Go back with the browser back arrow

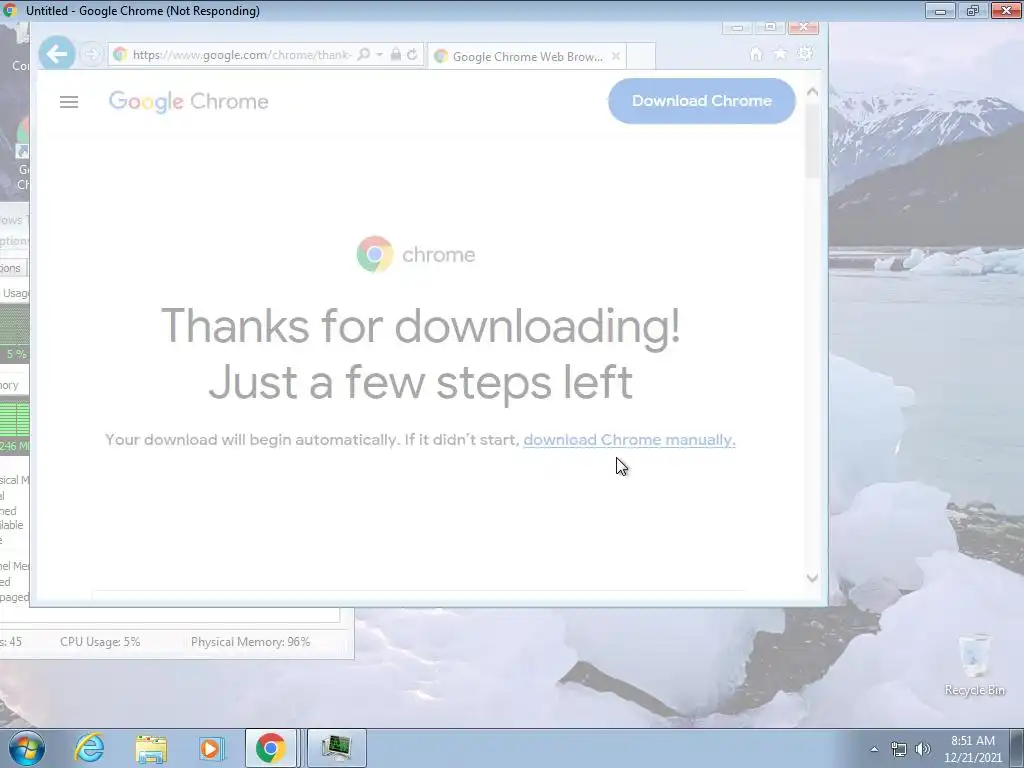[56, 54]
